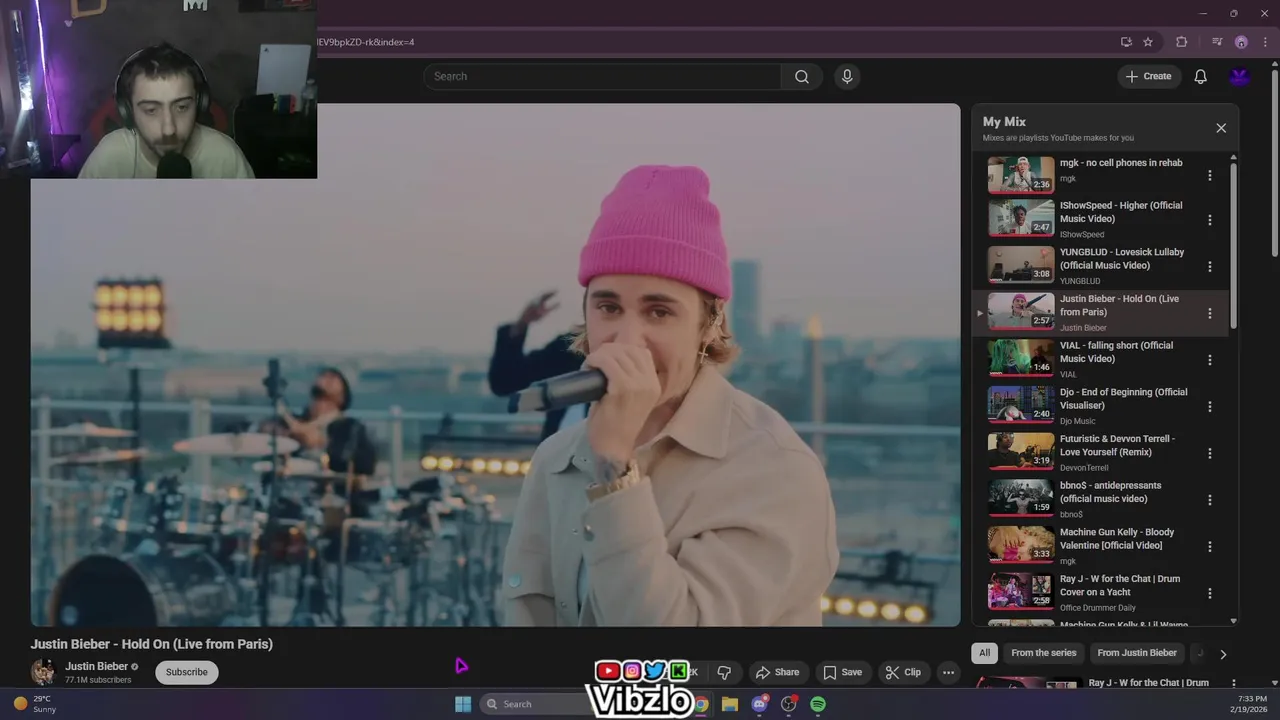Open Justin Bieber channel name link
The image size is (1280, 720).
pyautogui.click(x=96, y=666)
